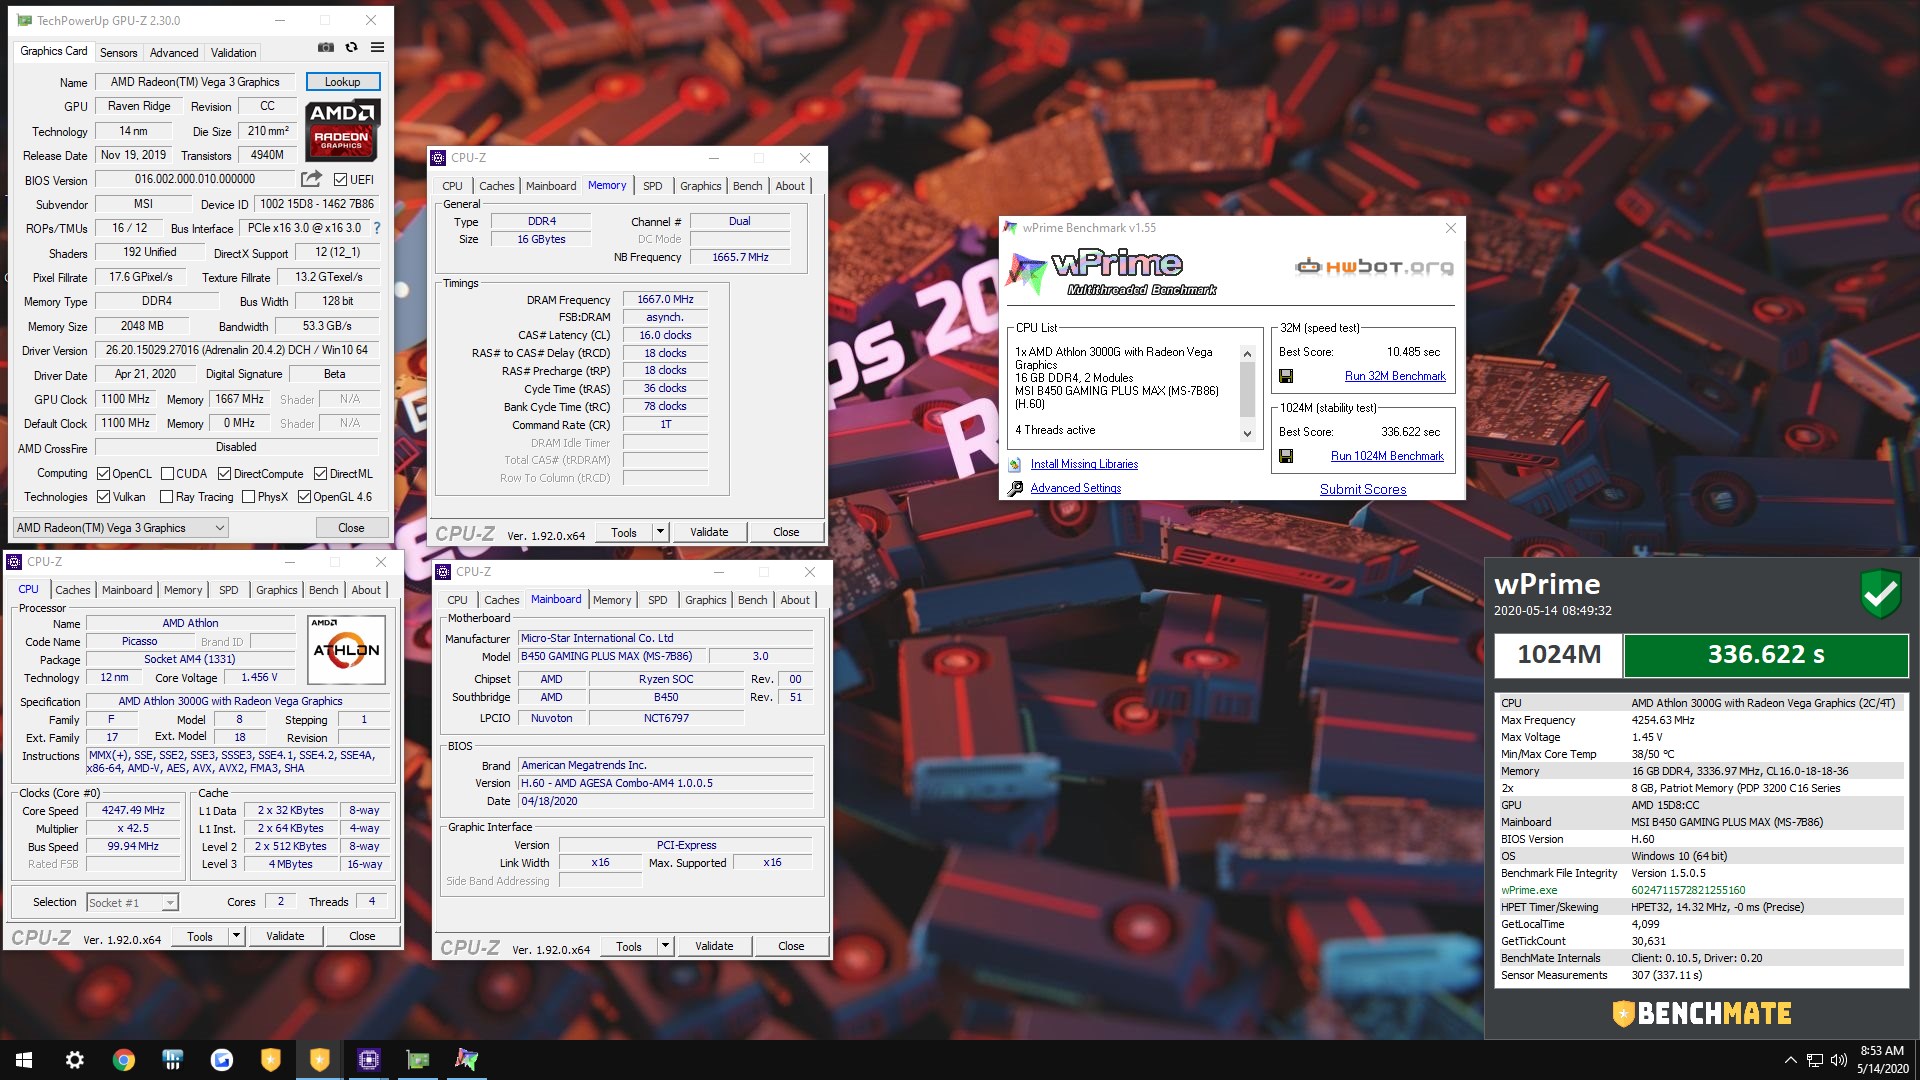This screenshot has height=1080, width=1920.
Task: Click the green 336.622 s result bar
Action: [1766, 655]
